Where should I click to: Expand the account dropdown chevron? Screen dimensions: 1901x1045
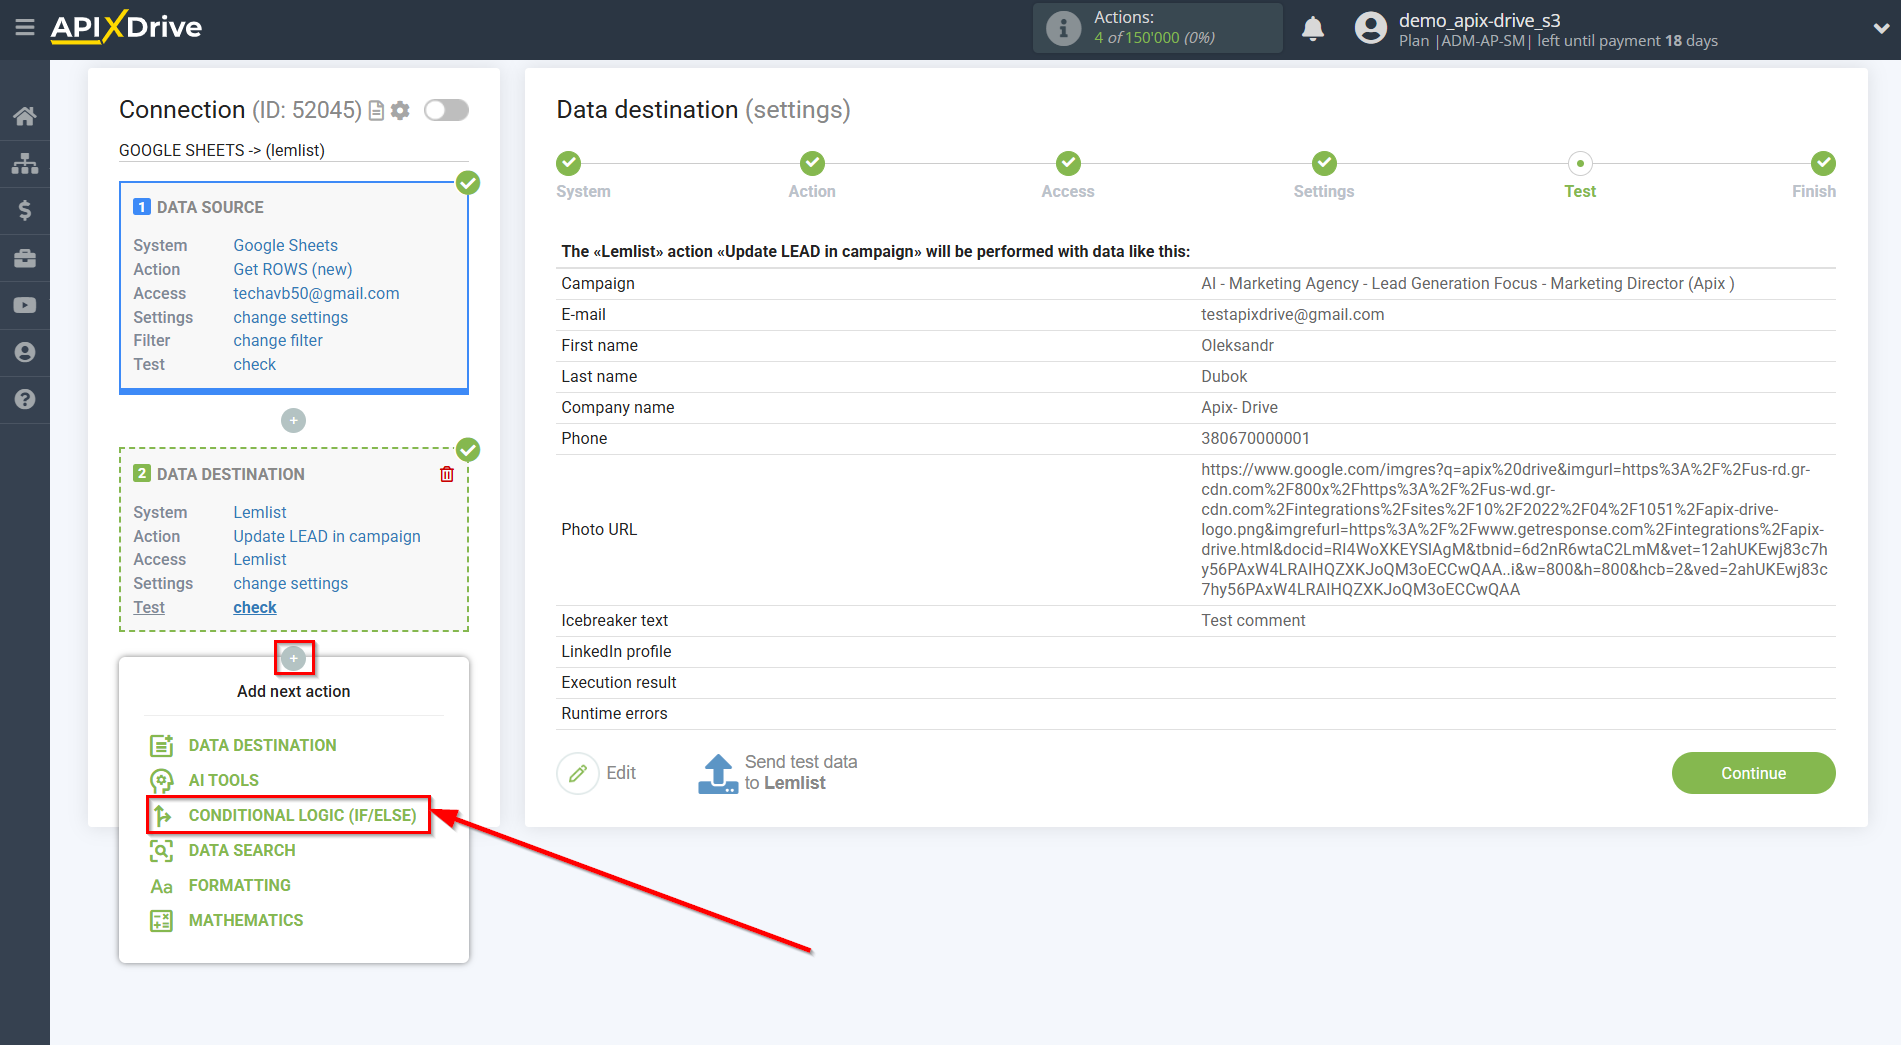point(1881,28)
